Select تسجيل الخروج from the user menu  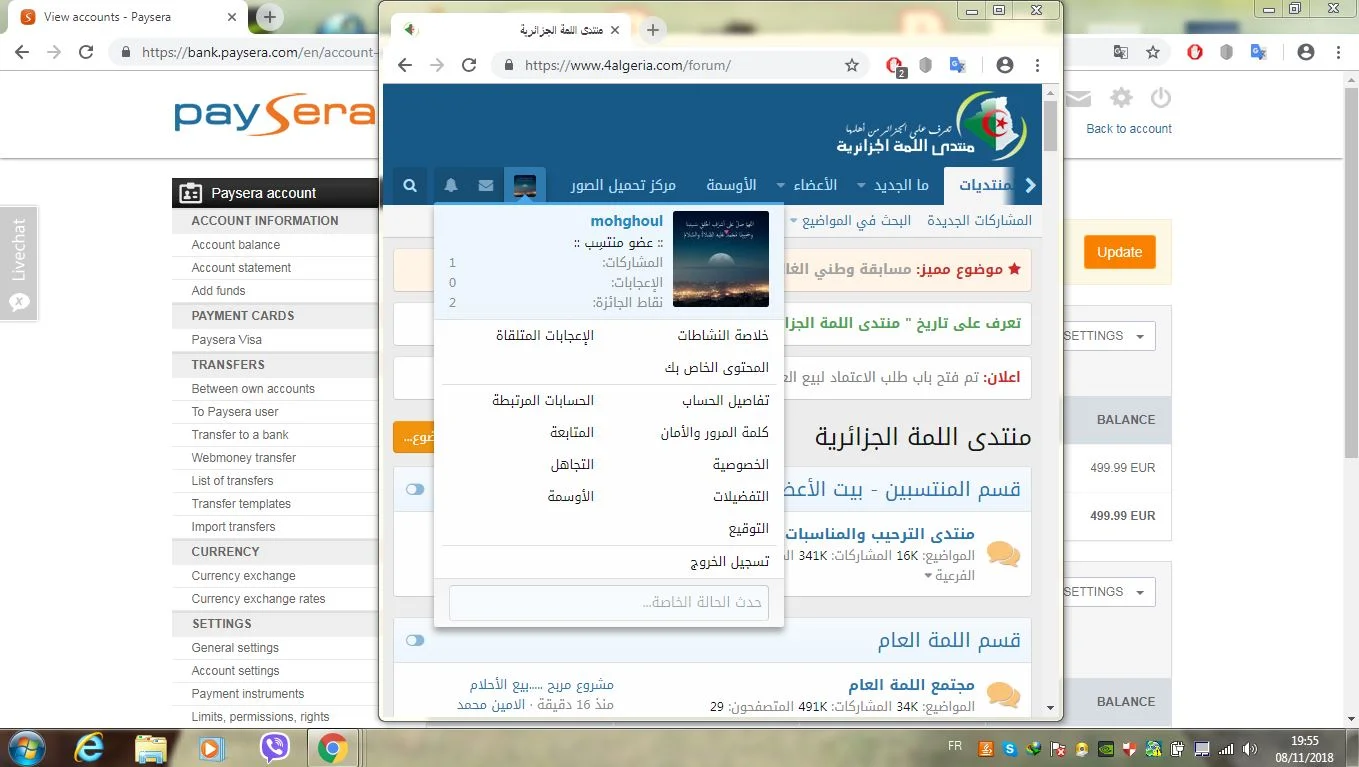point(729,562)
